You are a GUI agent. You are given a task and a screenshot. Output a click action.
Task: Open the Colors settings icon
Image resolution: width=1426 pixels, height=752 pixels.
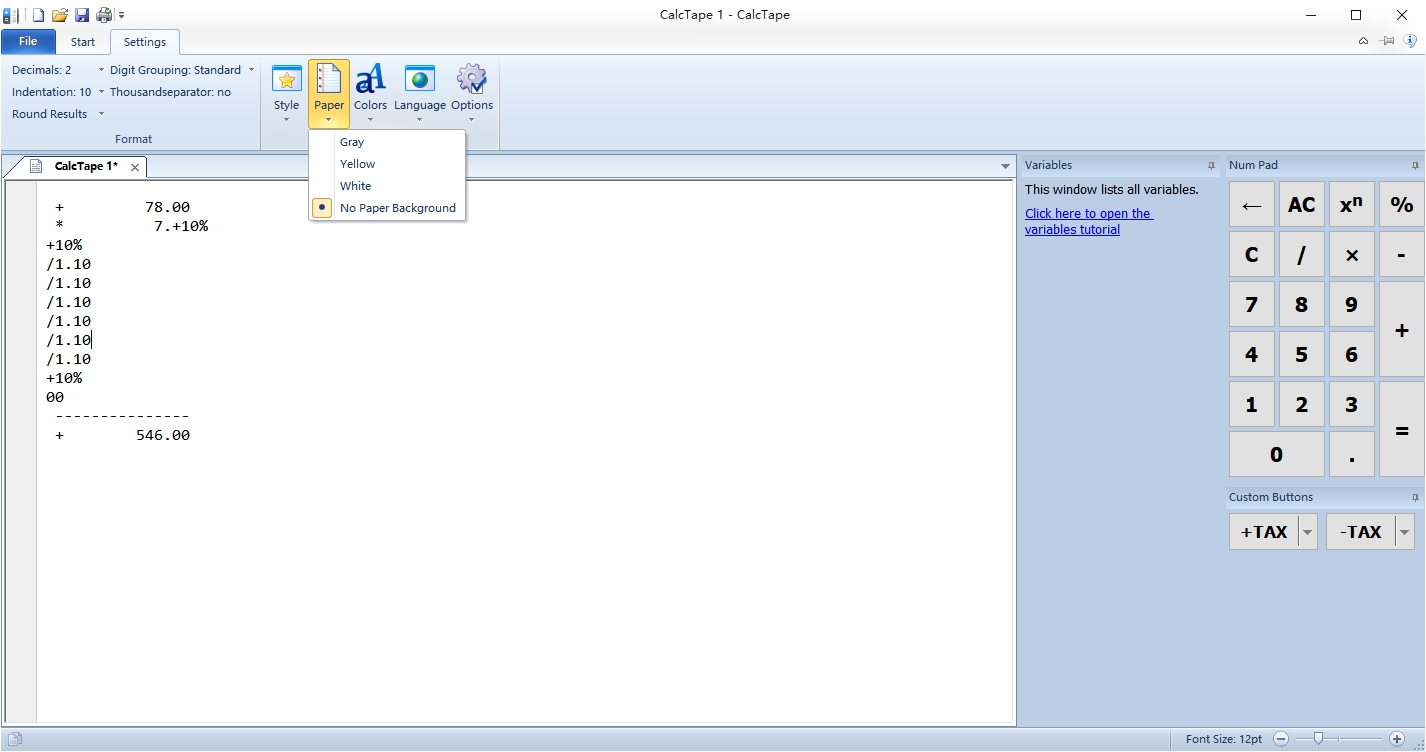coord(370,81)
